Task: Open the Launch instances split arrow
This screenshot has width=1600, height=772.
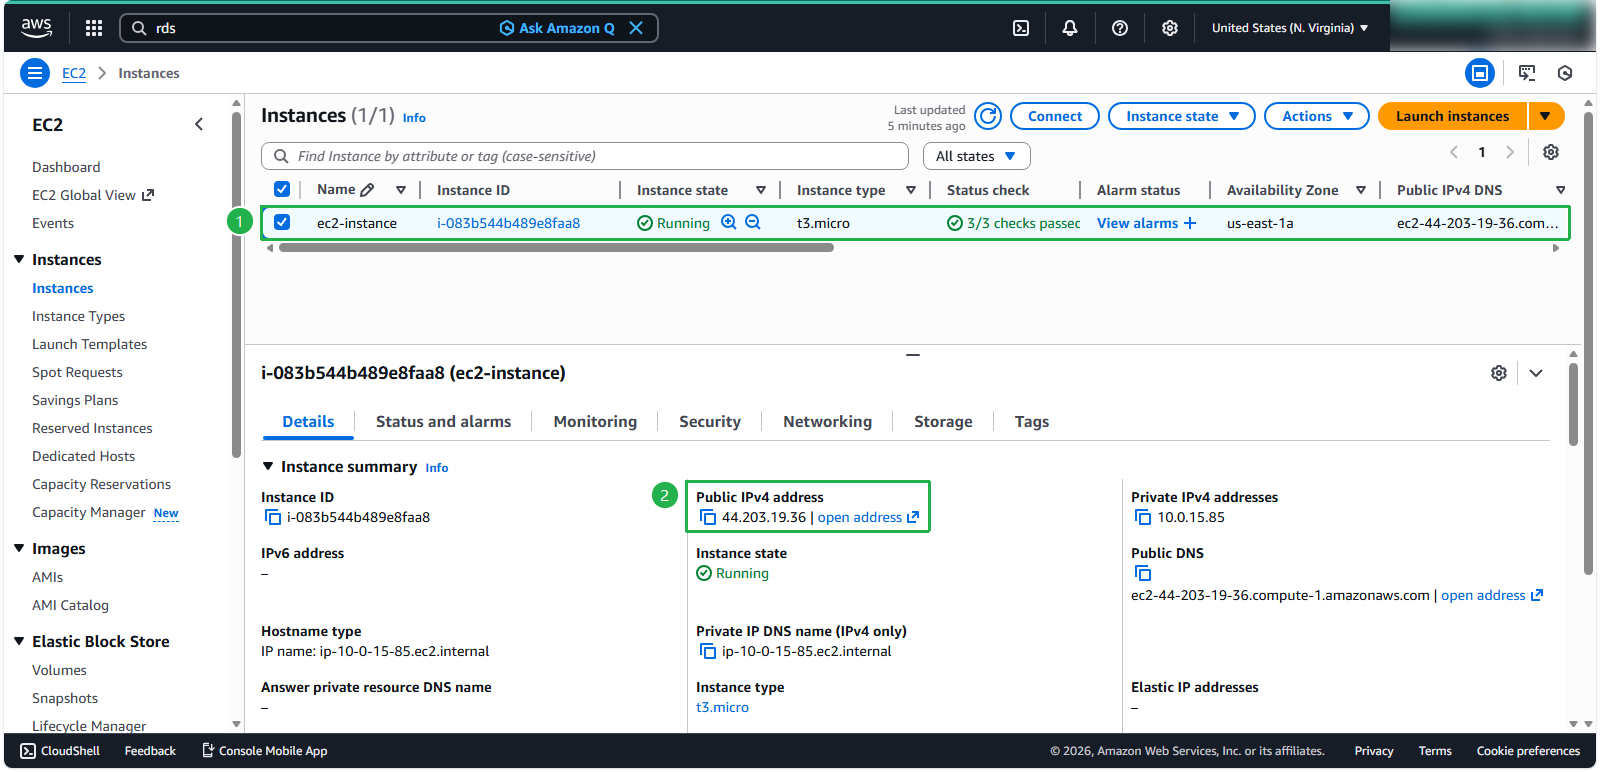Action: [x=1546, y=116]
